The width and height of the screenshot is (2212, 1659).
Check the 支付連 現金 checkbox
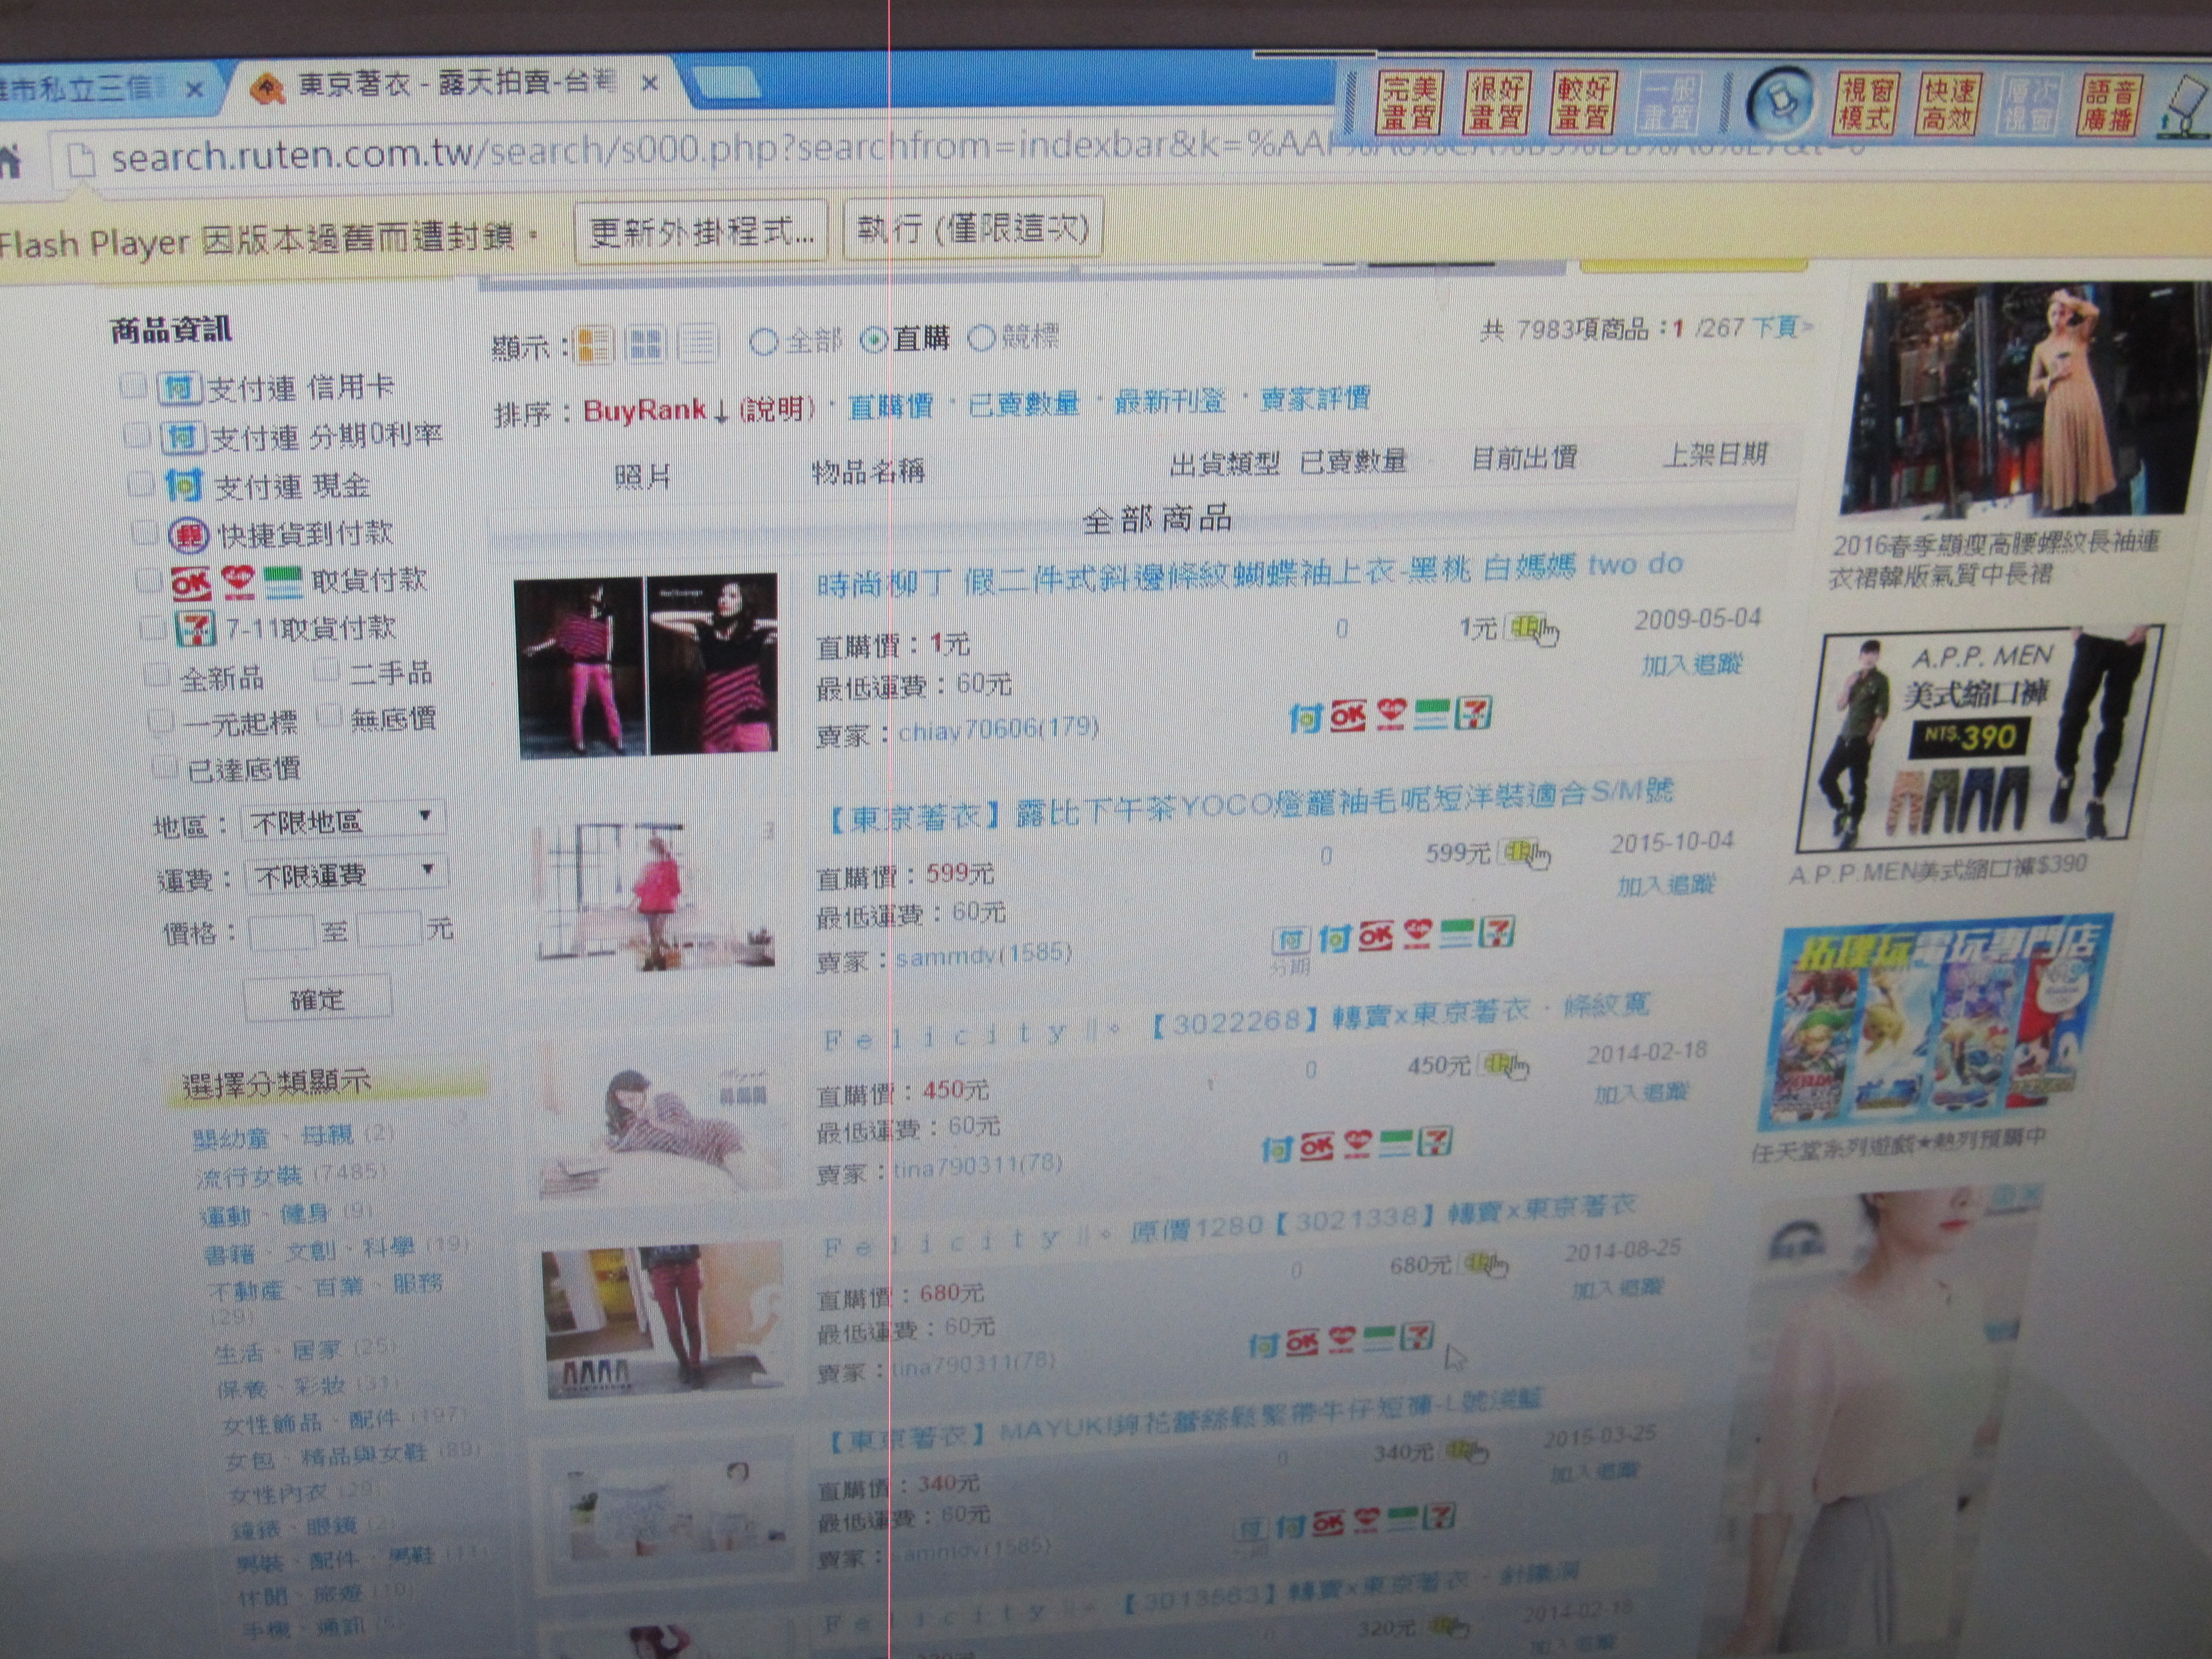pos(141,483)
